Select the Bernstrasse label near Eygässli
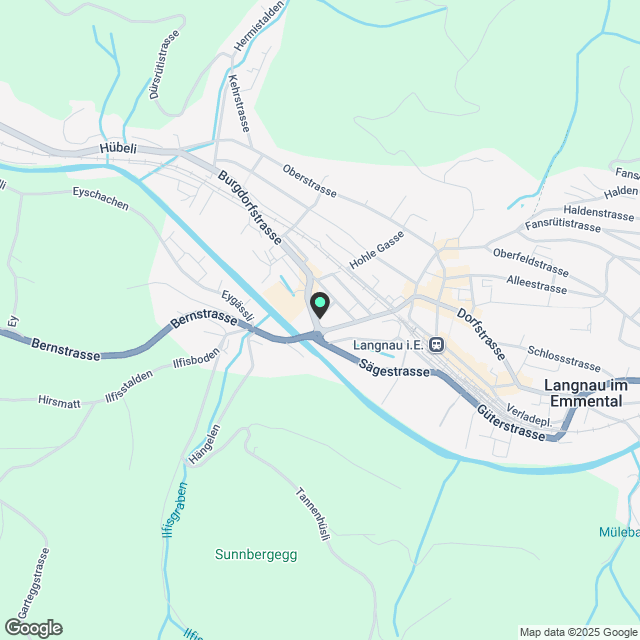The width and height of the screenshot is (640, 640). 204,318
